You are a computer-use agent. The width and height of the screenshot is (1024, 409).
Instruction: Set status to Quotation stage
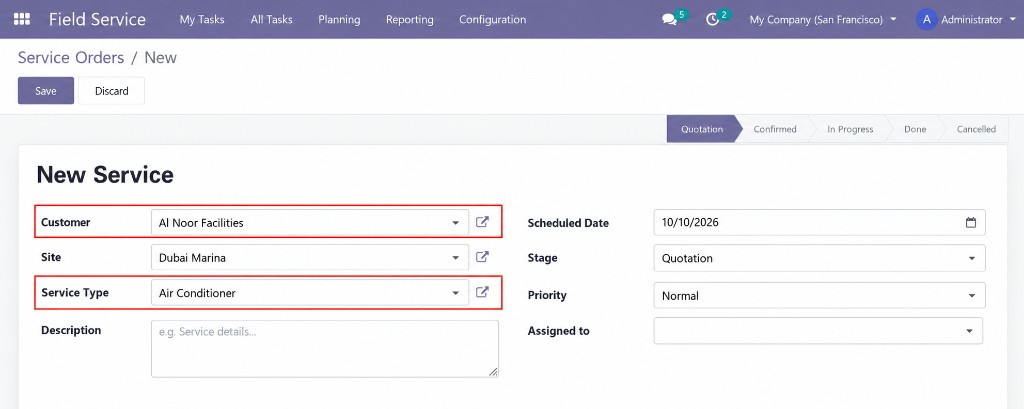(x=702, y=129)
